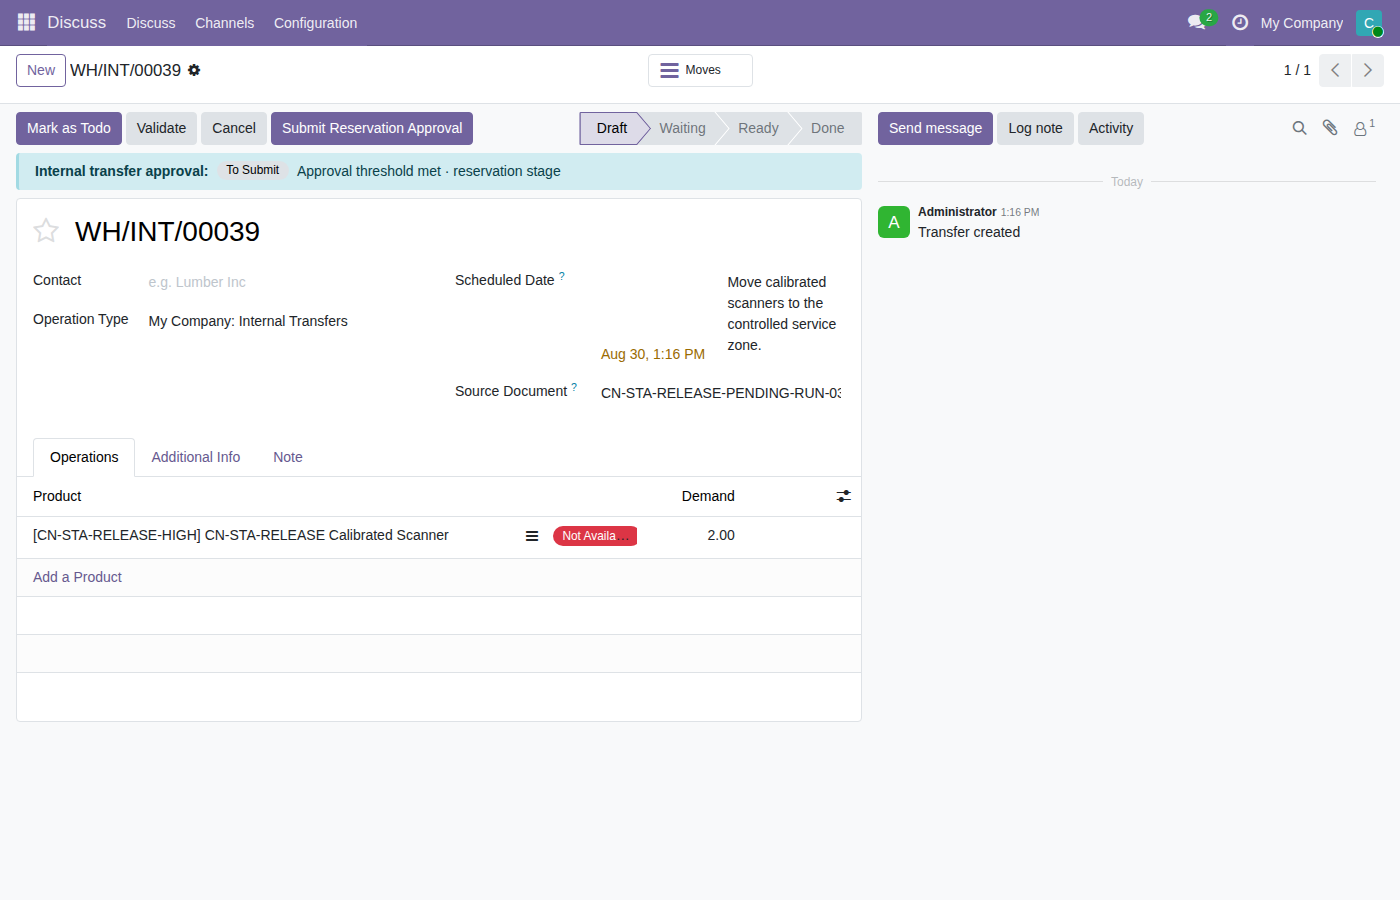Click the Scheduled Date value Aug 30
1400x900 pixels.
(653, 354)
